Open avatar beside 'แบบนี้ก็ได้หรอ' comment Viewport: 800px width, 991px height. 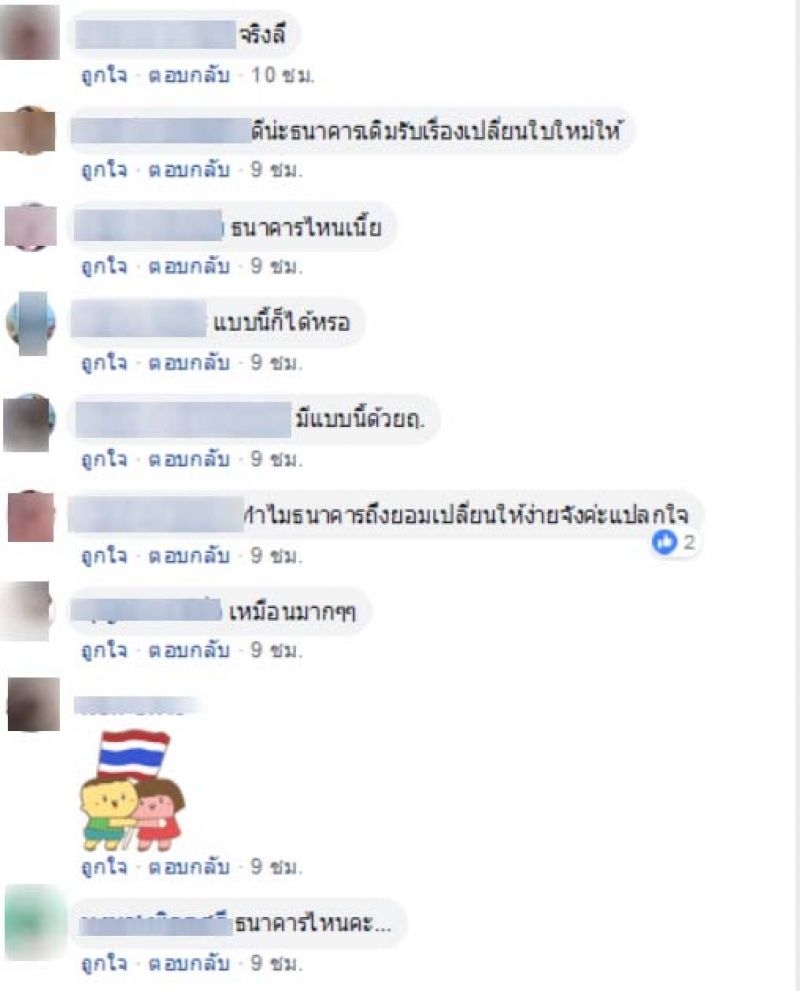tap(31, 324)
